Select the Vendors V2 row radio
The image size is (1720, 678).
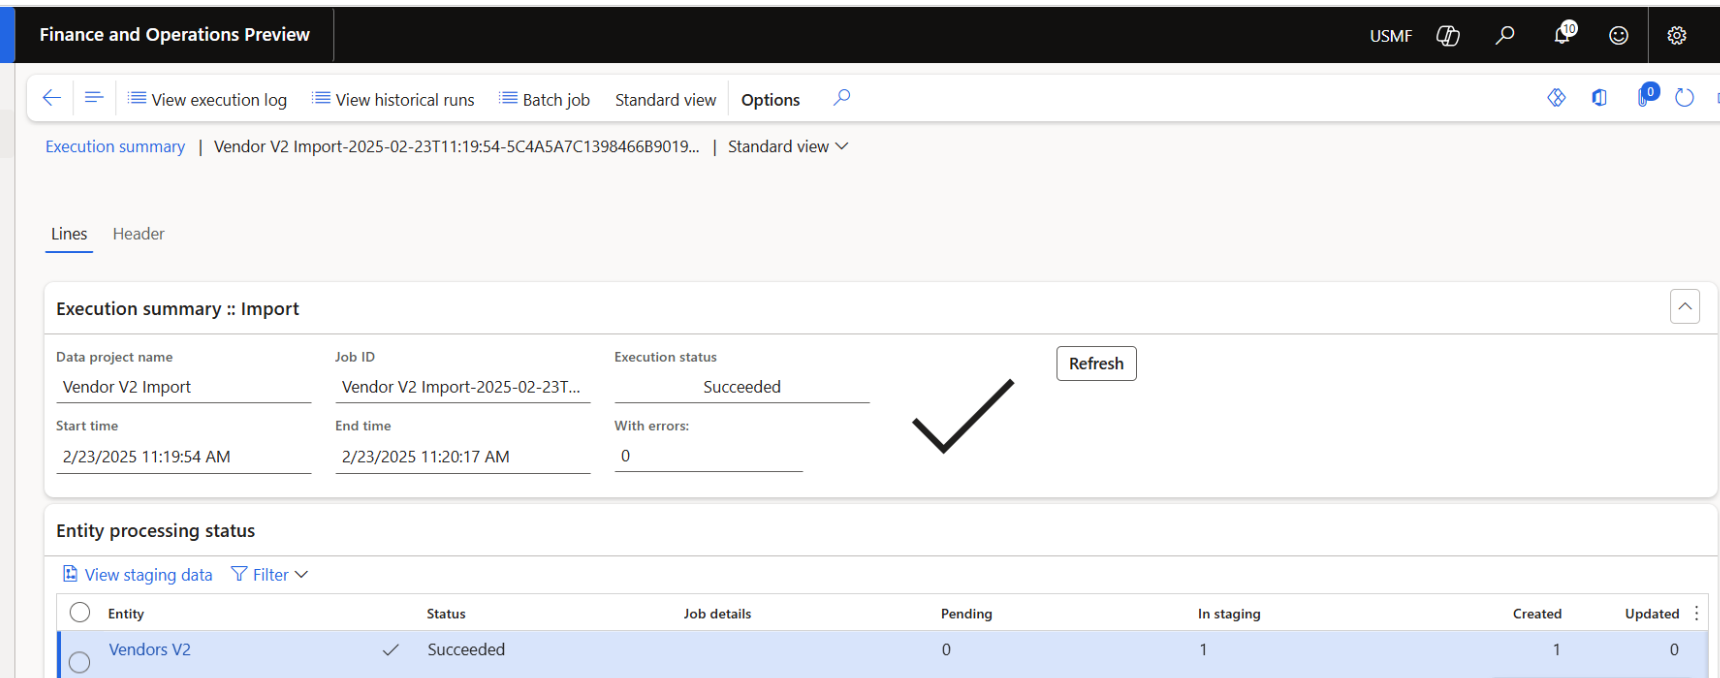tap(80, 662)
